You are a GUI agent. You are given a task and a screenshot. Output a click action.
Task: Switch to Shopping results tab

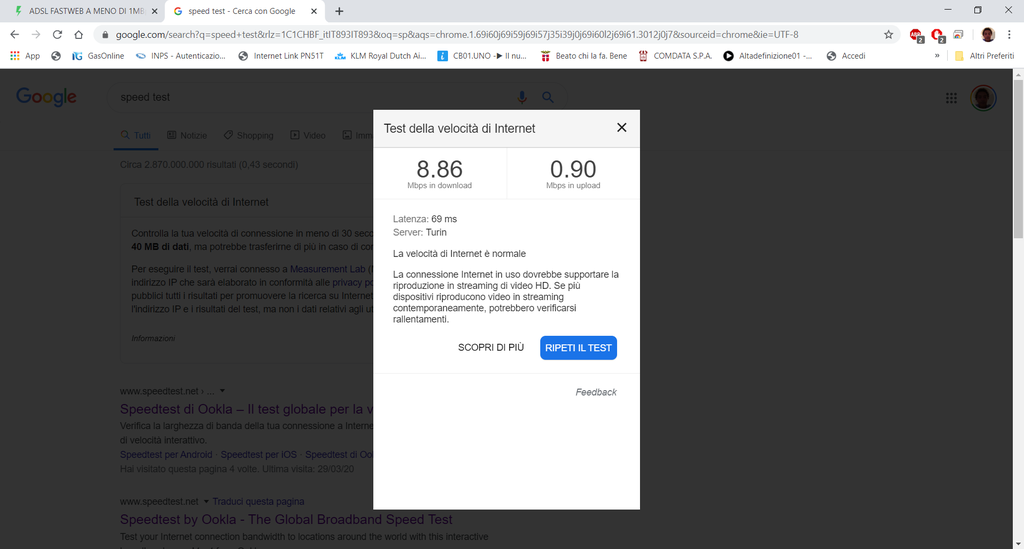click(x=248, y=136)
